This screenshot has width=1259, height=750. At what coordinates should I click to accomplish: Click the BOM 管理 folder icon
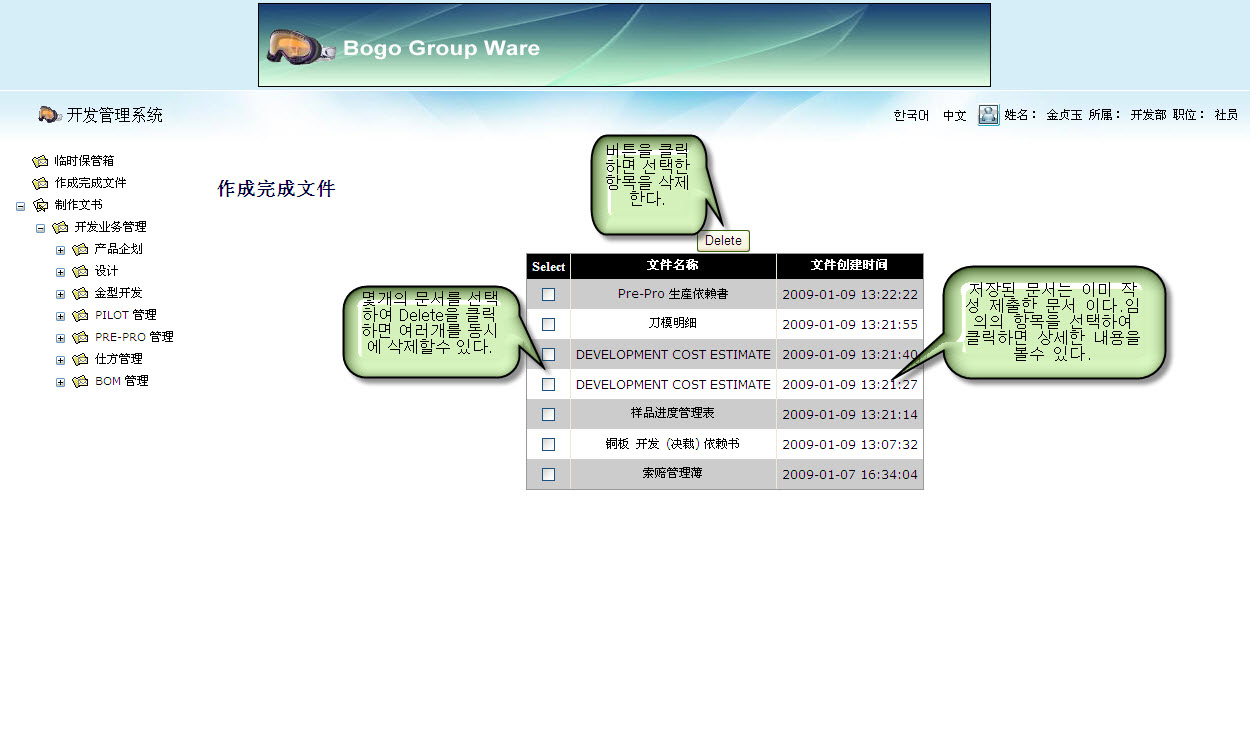[x=80, y=381]
